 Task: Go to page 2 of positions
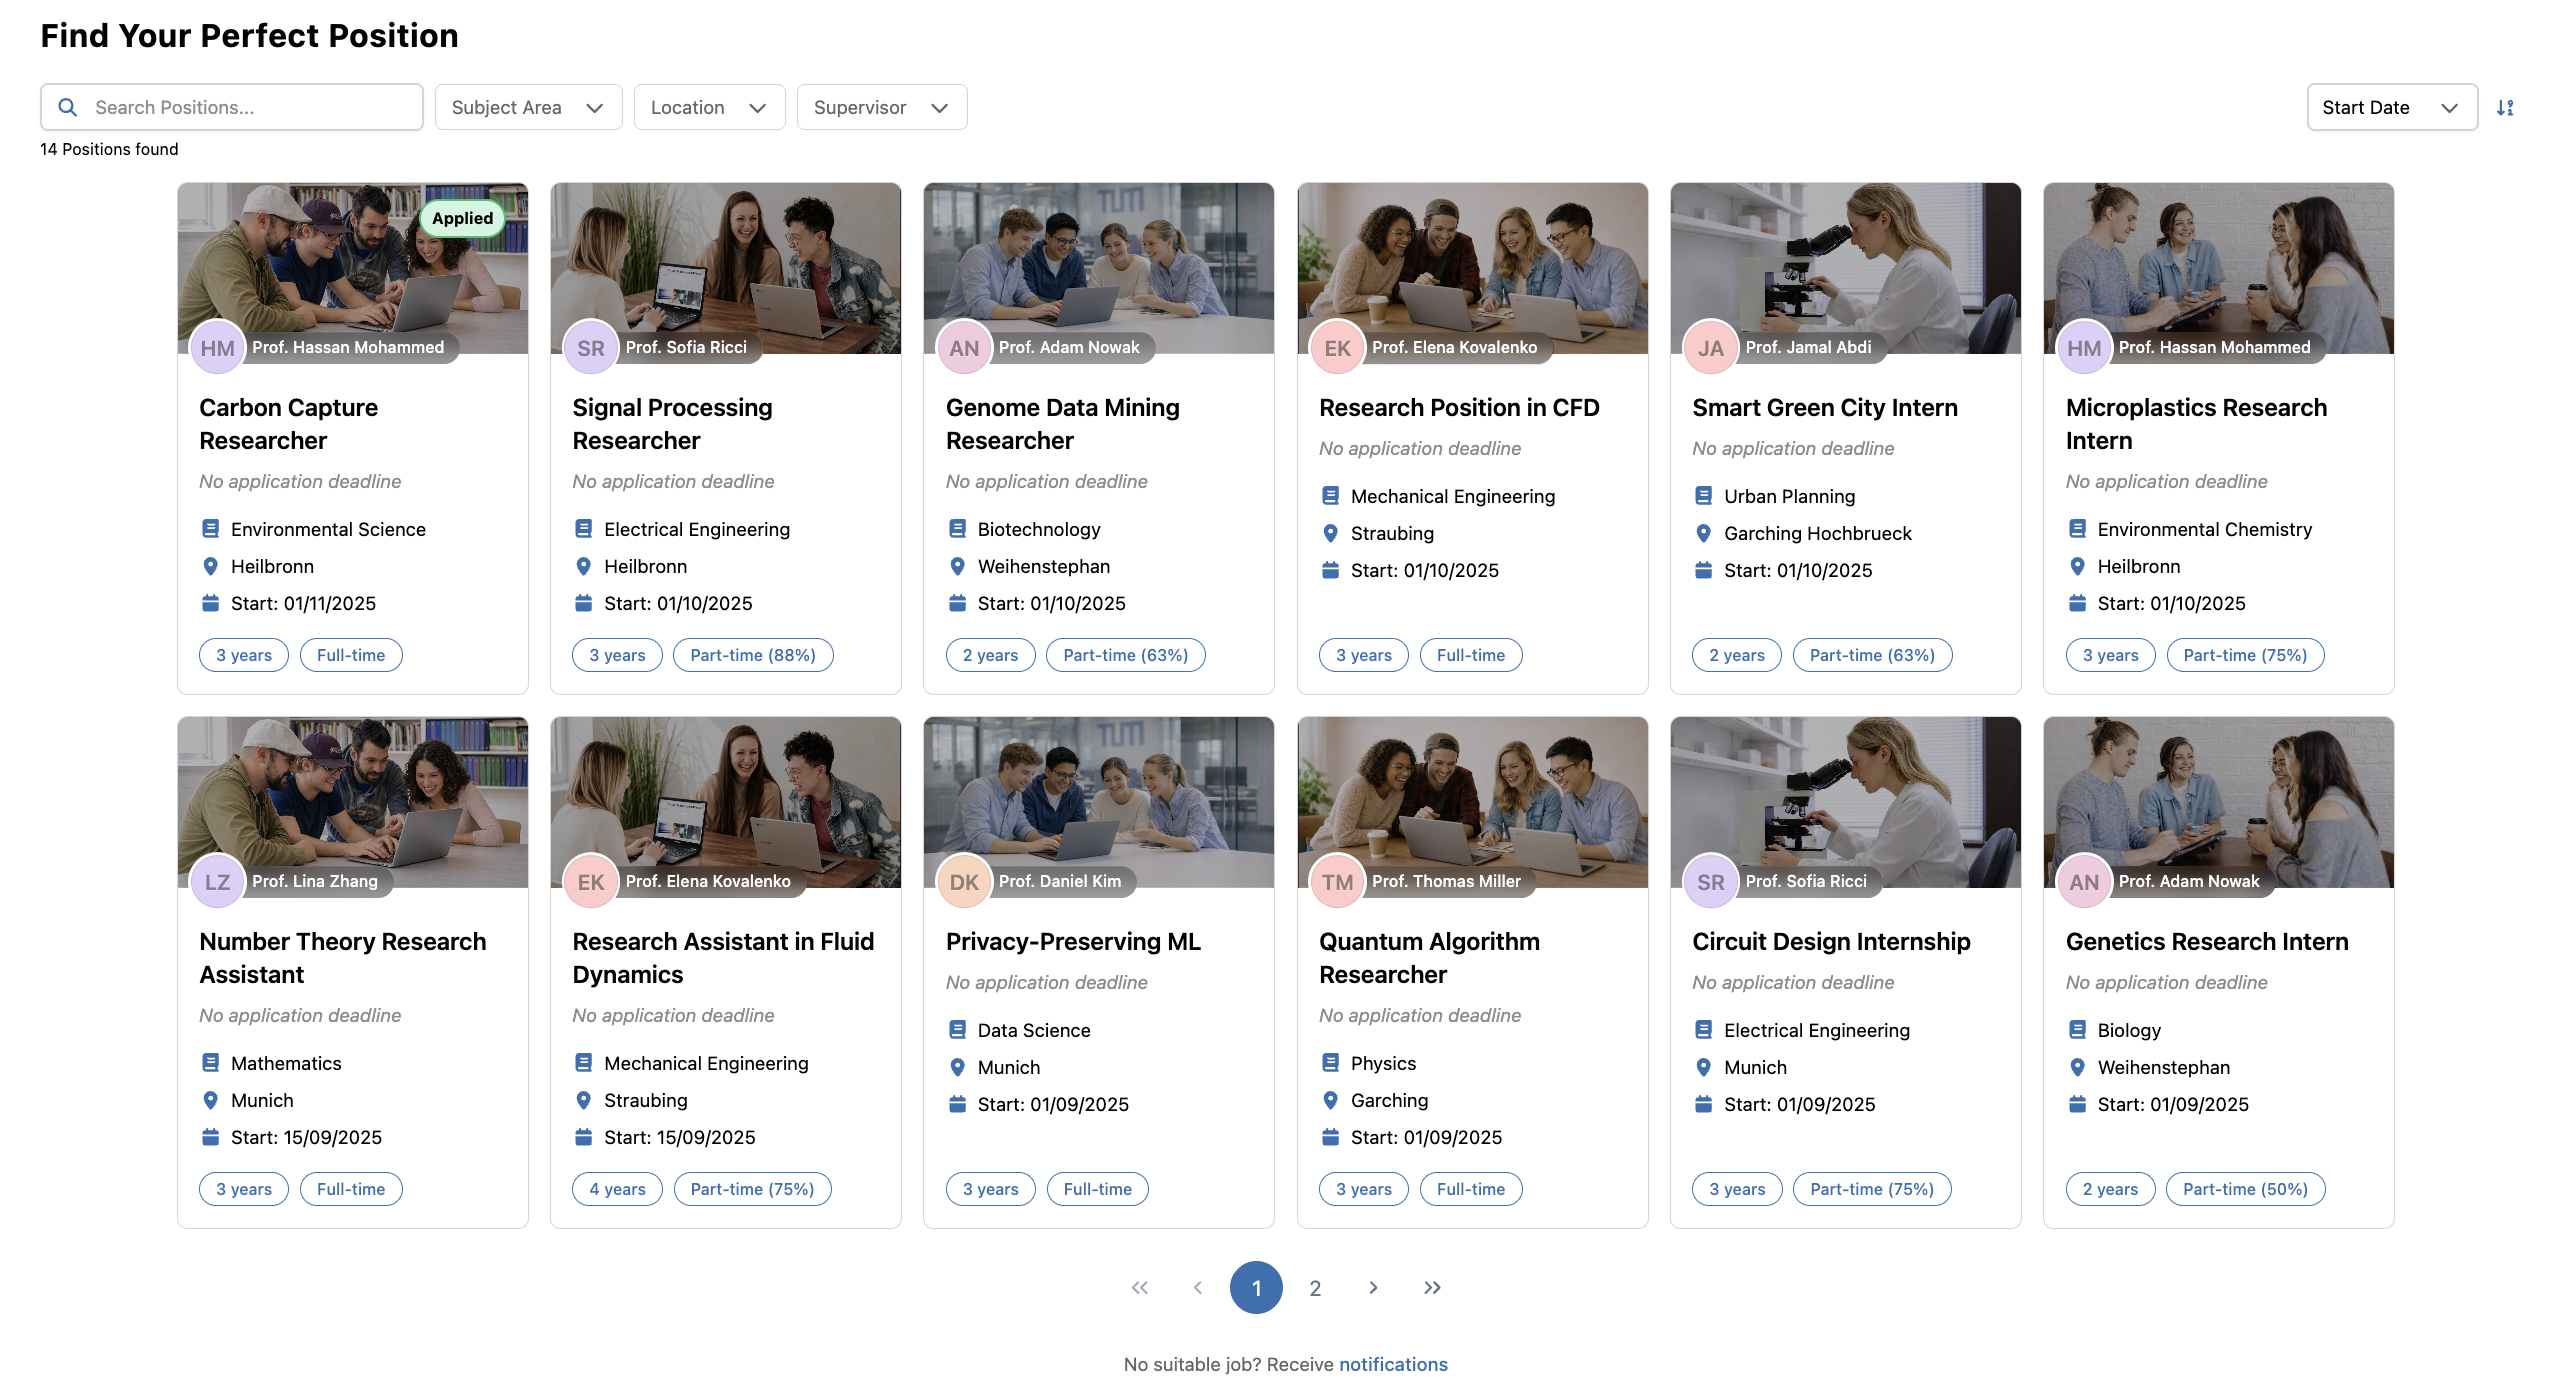(x=1315, y=1288)
